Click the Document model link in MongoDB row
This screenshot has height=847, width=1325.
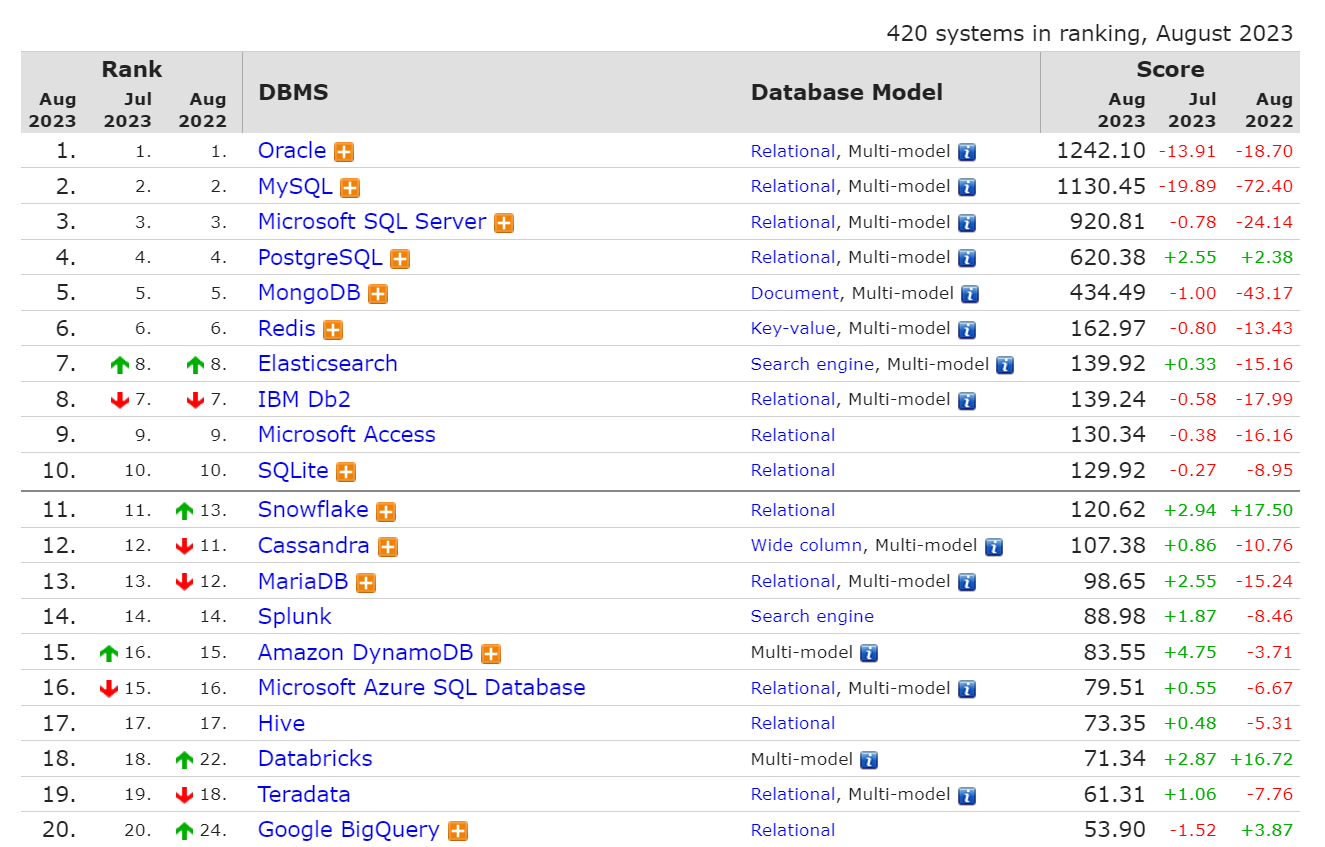coord(795,293)
